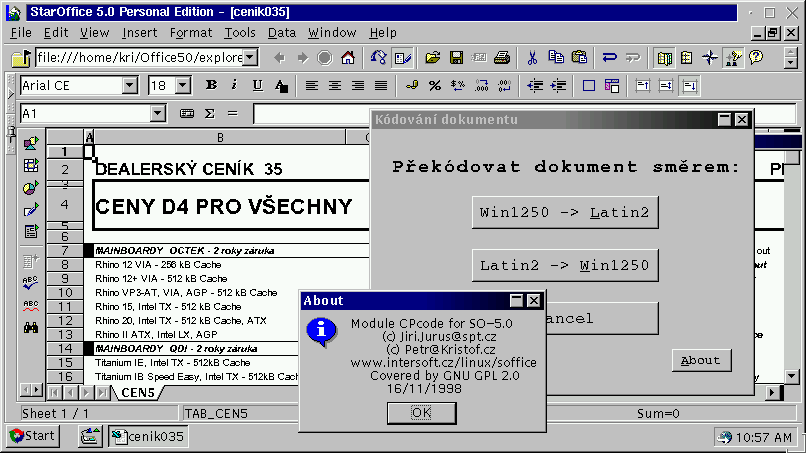This screenshot has width=806, height=453.
Task: Select column header B
Action: coord(220,137)
